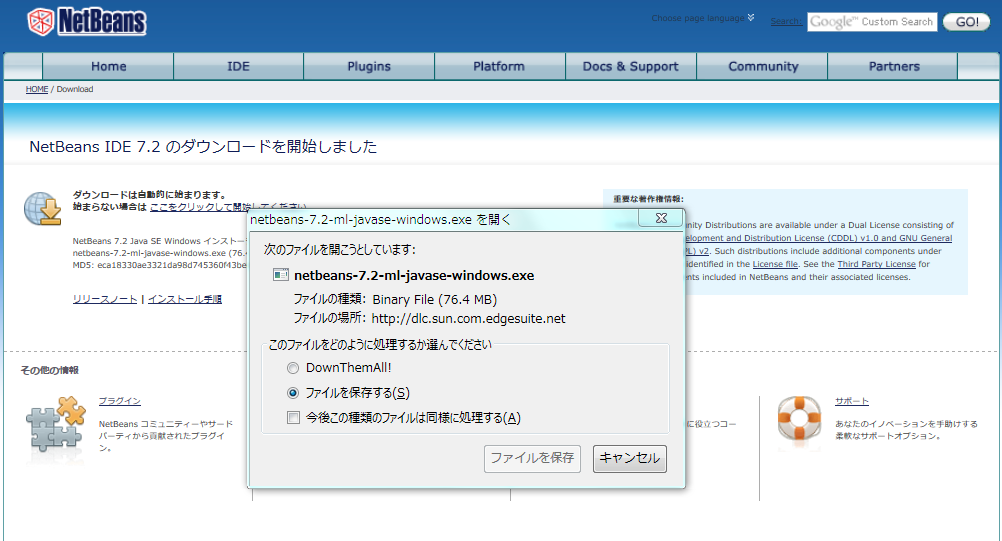1002x541 pixels.
Task: Open the Third Party License link
Action: click(x=876, y=264)
